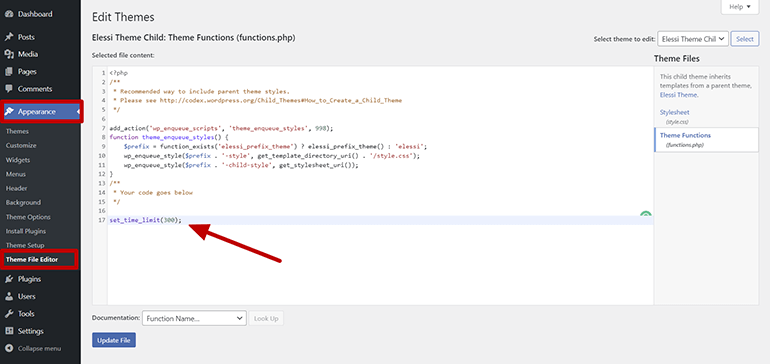Open the Function Name documentation dropdown
The height and width of the screenshot is (364, 770).
coord(194,318)
